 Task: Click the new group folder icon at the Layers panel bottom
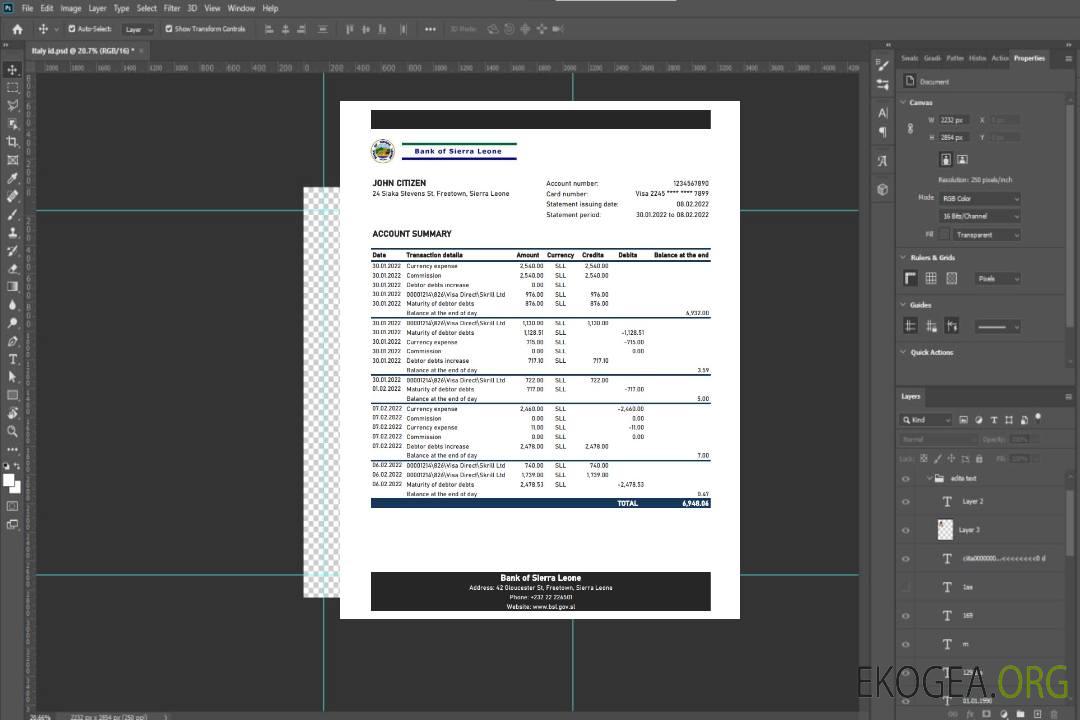1020,714
